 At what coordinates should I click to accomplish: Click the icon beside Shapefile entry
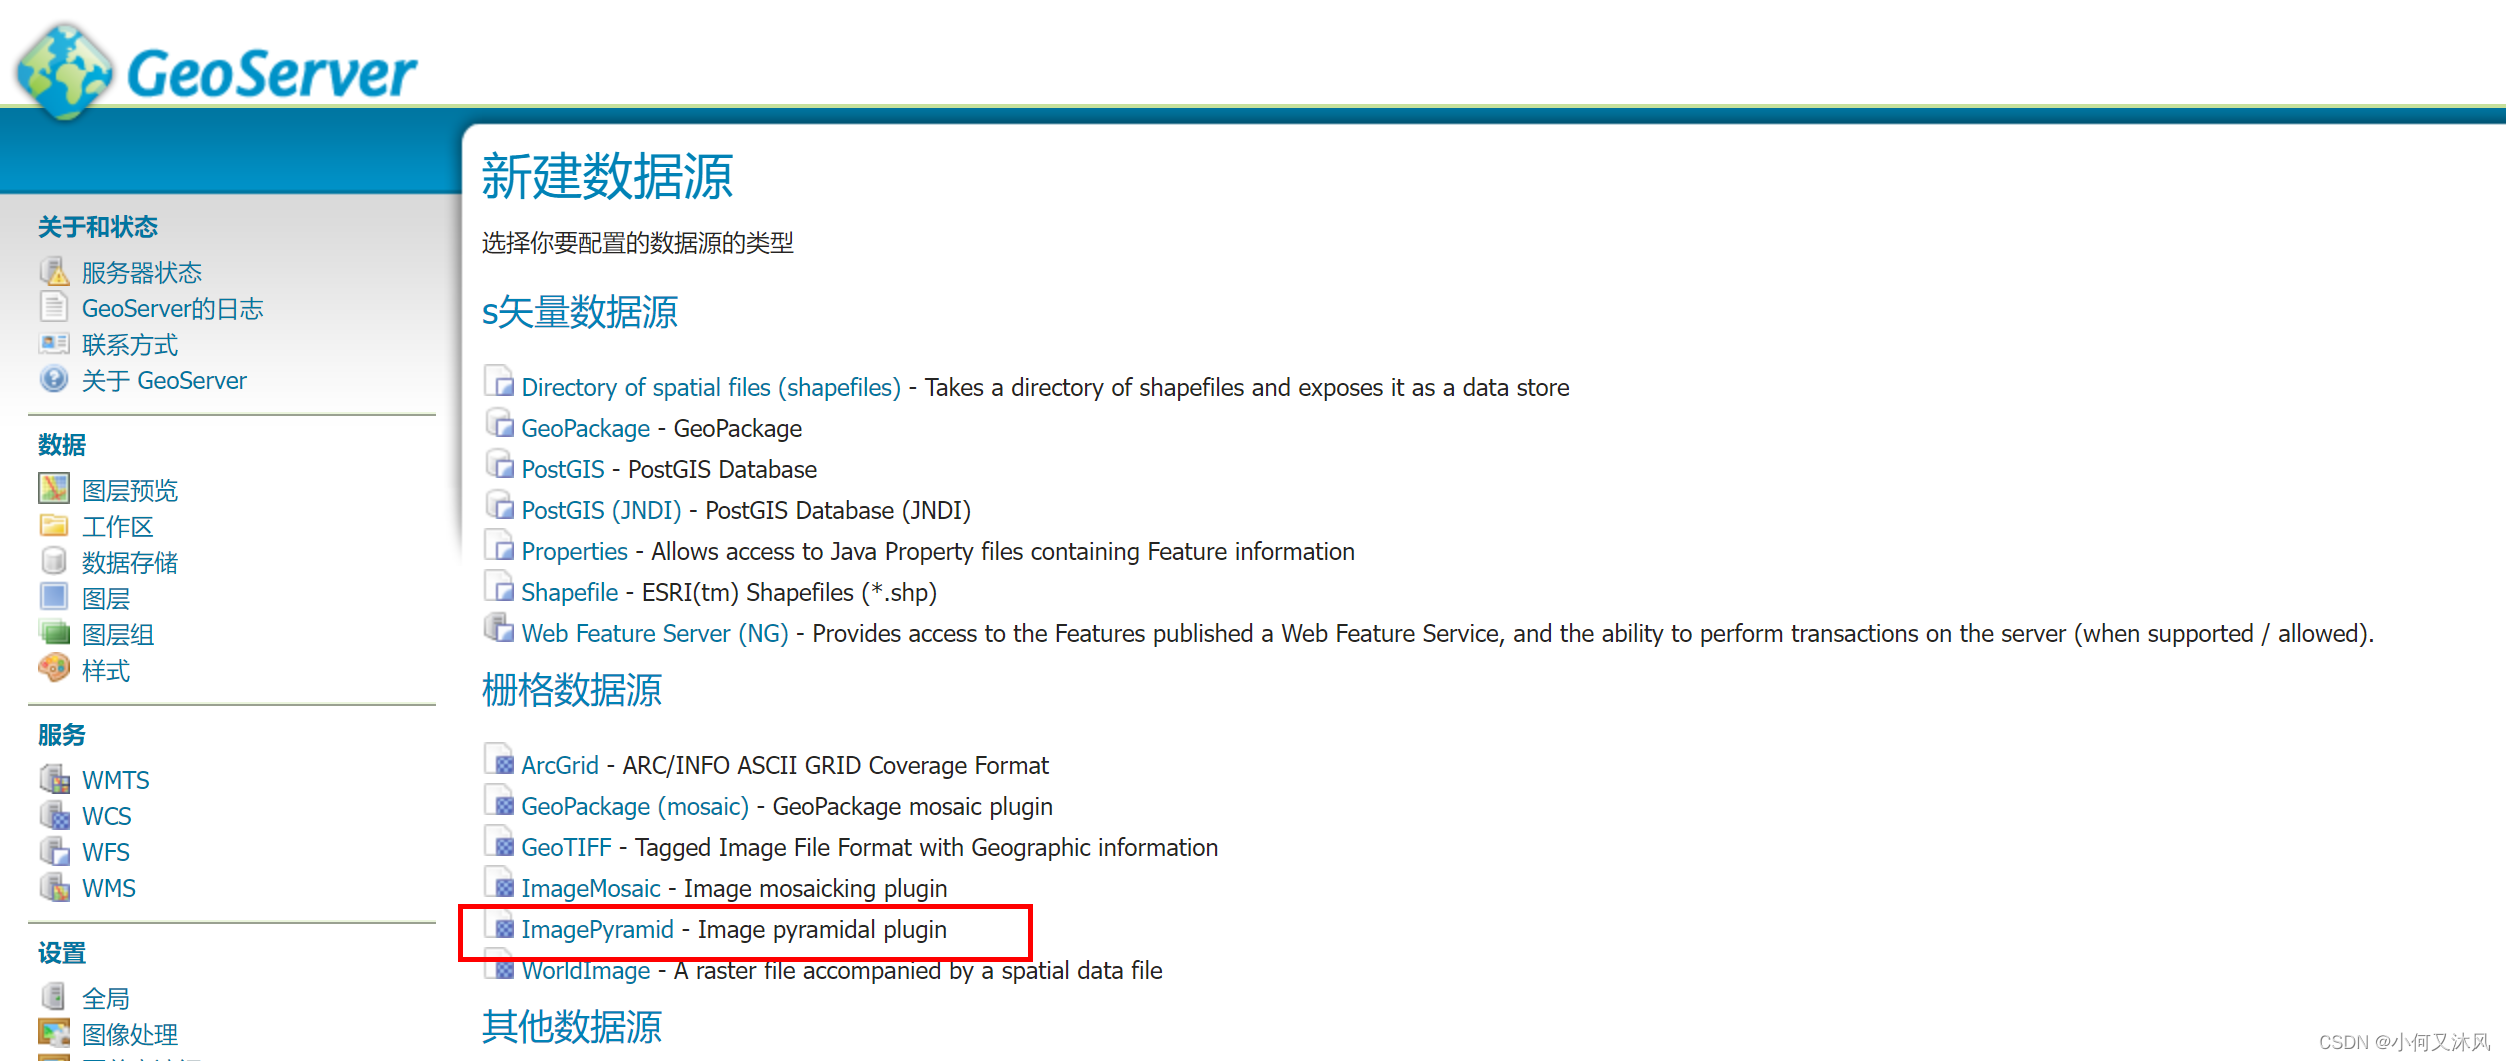point(499,587)
